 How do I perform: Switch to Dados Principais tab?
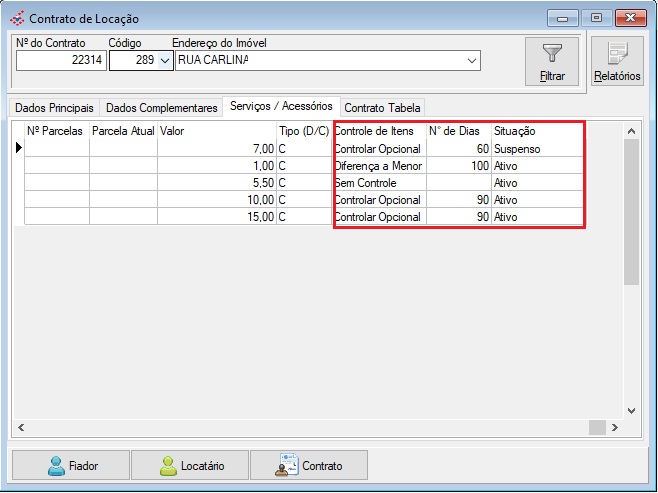pos(54,107)
